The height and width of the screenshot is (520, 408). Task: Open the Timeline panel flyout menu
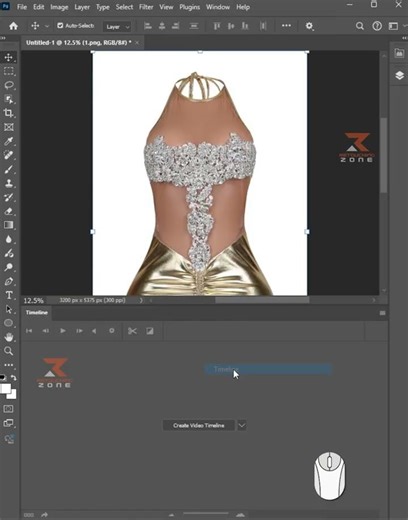(382, 313)
